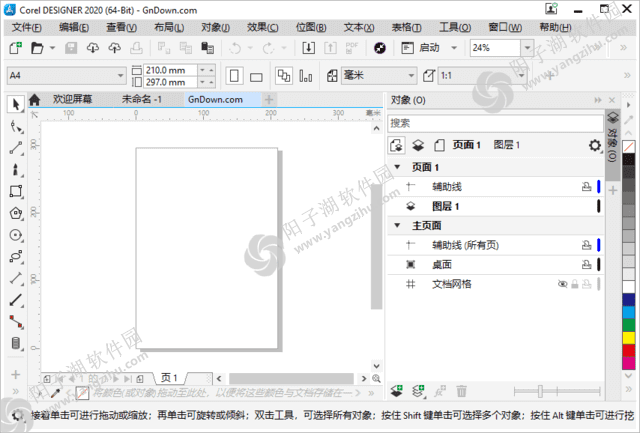
Task: Set page to portrait orientation
Action: pos(234,76)
